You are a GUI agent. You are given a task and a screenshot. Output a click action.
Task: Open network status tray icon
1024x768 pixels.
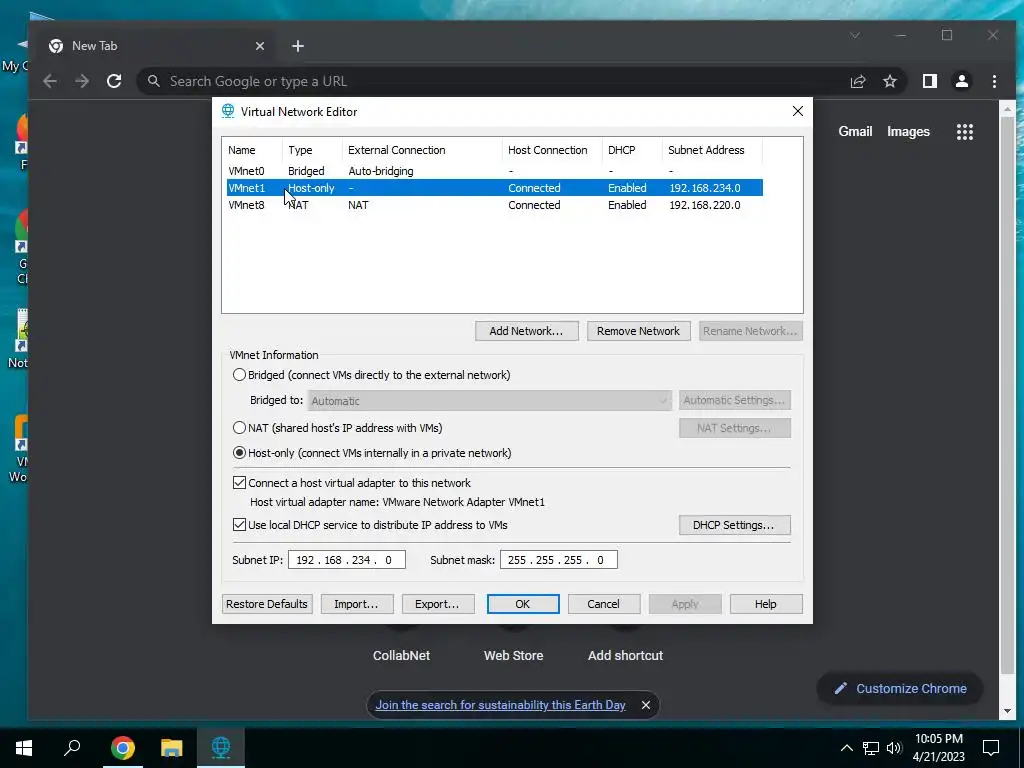(871, 748)
